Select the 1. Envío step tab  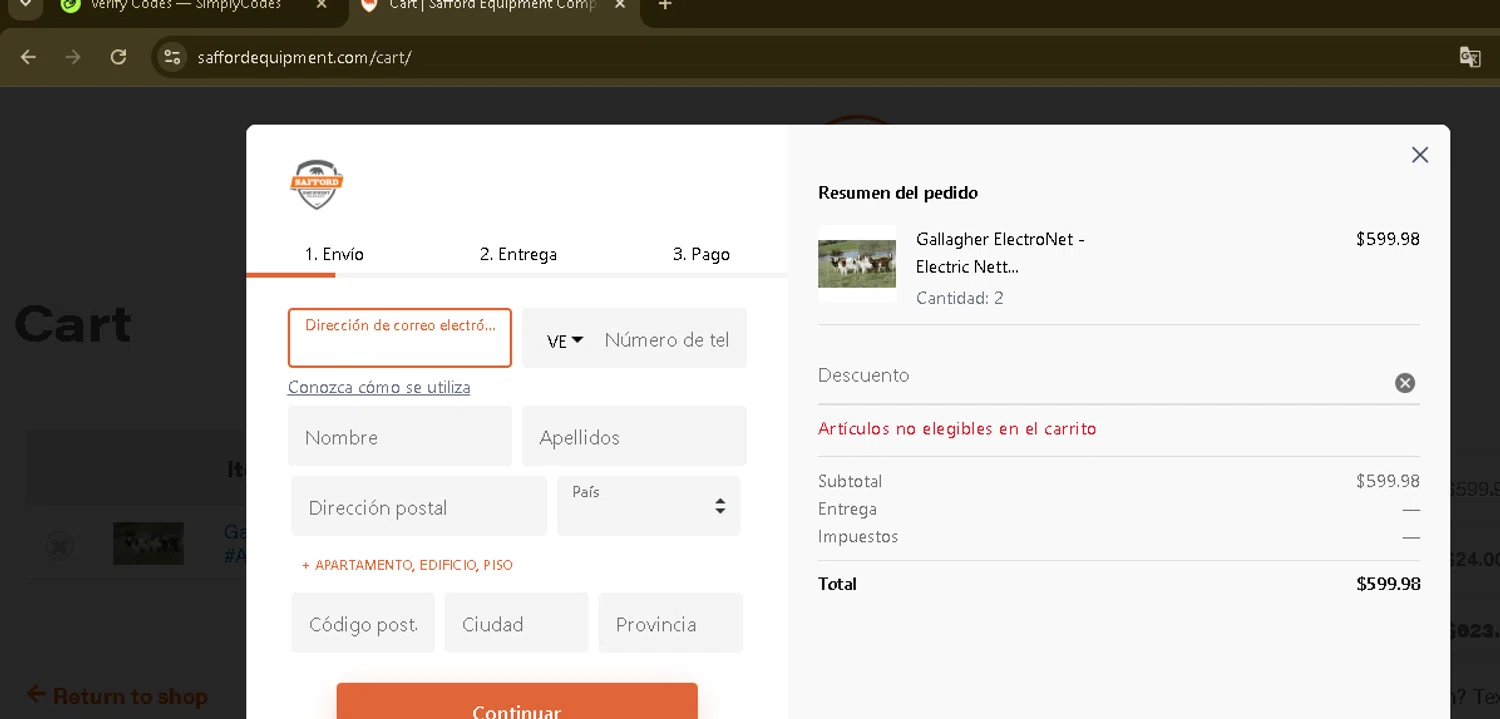click(334, 254)
